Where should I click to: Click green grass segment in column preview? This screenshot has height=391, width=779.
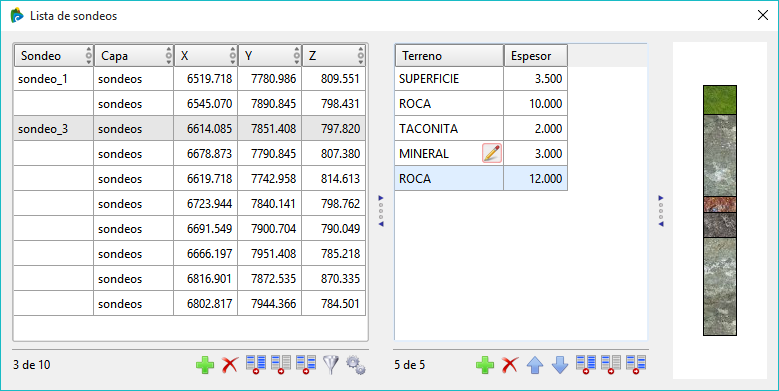click(720, 100)
